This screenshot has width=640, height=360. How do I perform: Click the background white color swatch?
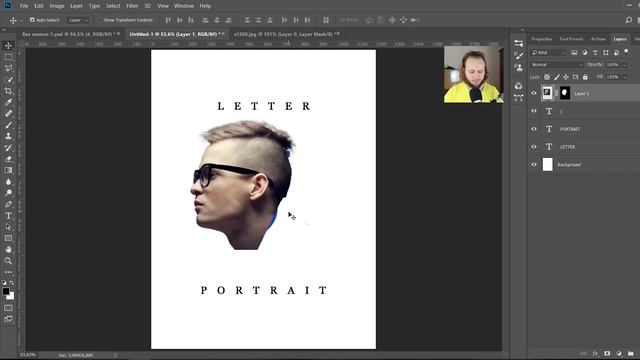click(11, 296)
